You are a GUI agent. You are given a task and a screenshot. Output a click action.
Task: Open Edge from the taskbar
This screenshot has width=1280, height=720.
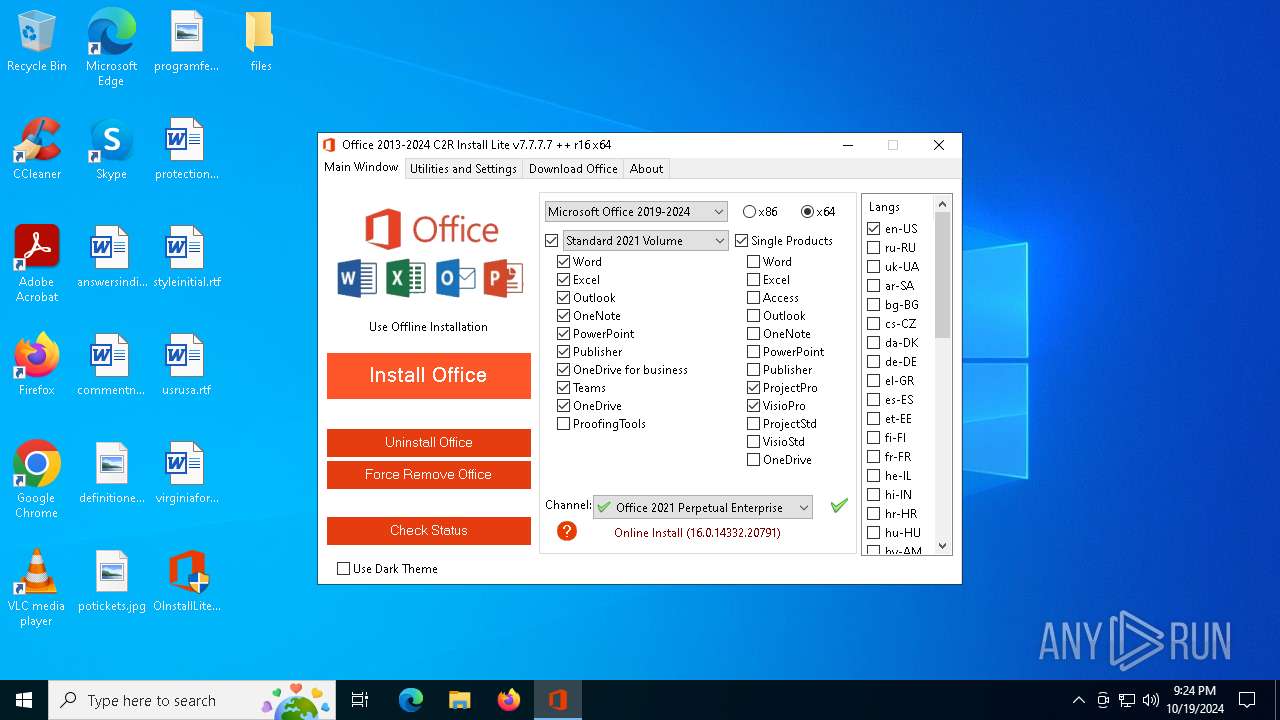[x=411, y=700]
